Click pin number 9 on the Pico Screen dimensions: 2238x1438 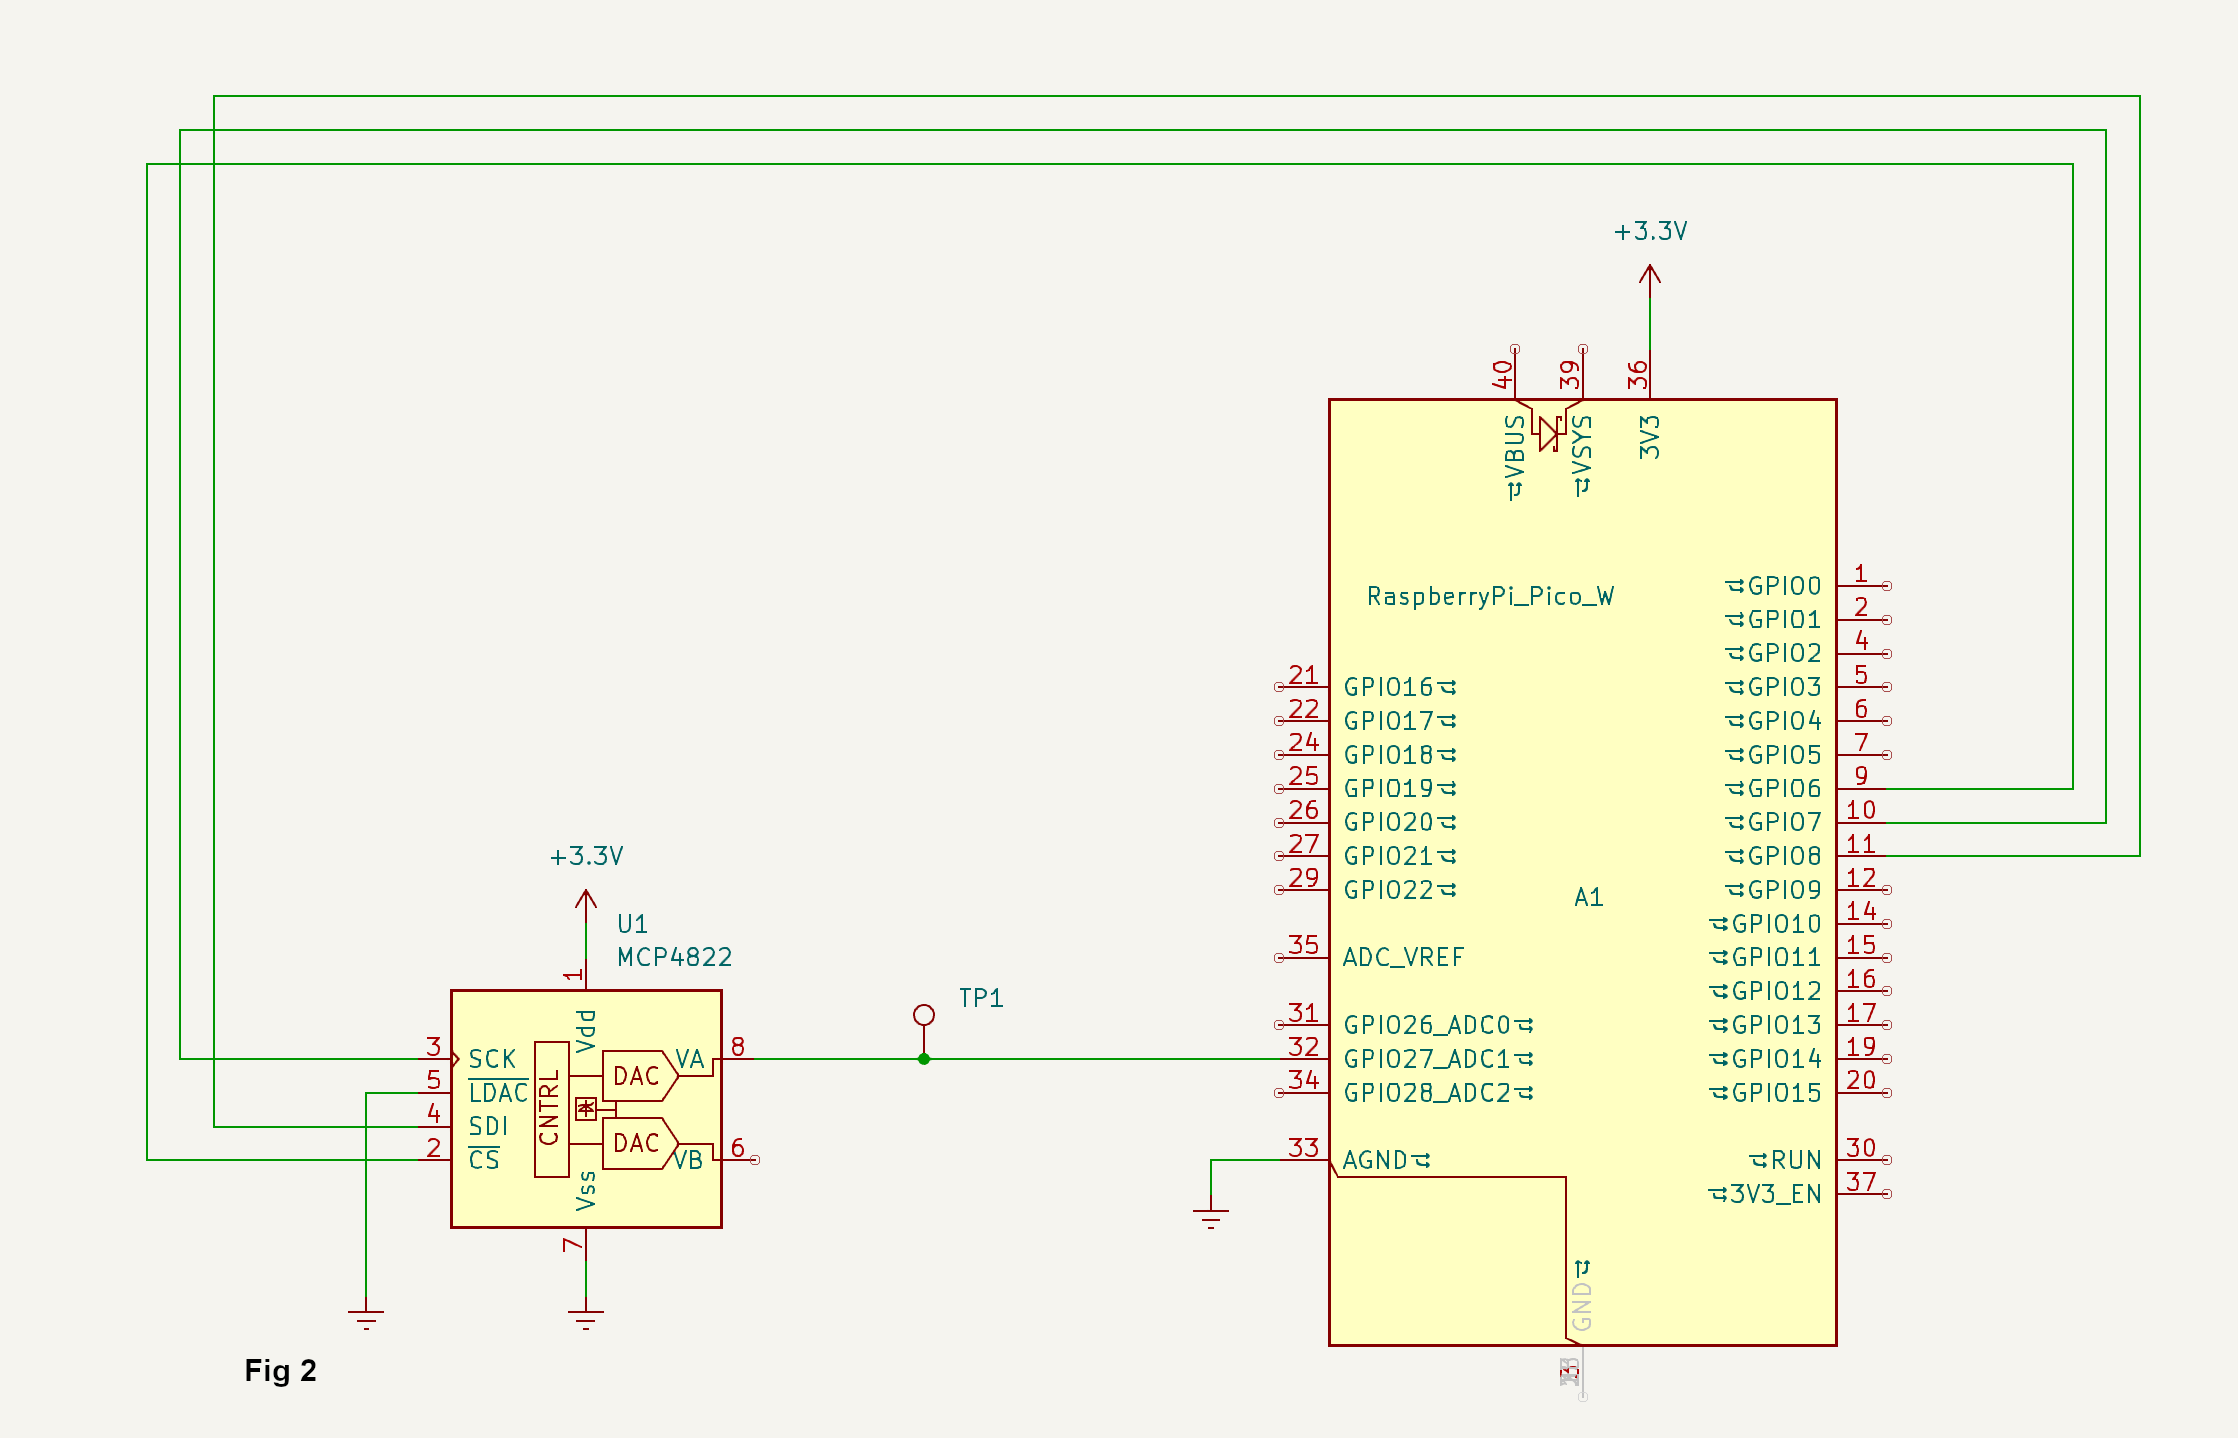pyautogui.click(x=1861, y=775)
